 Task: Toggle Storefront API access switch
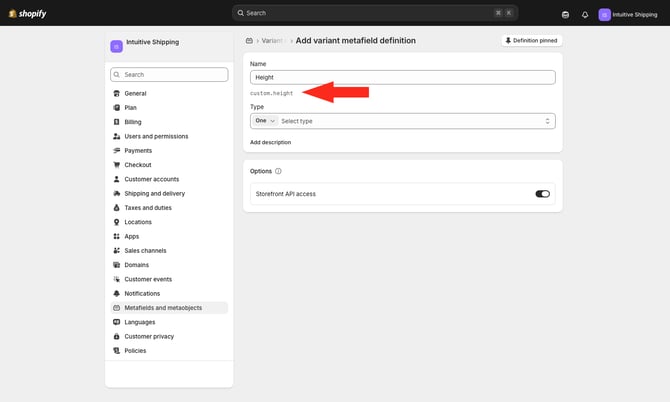tap(542, 194)
